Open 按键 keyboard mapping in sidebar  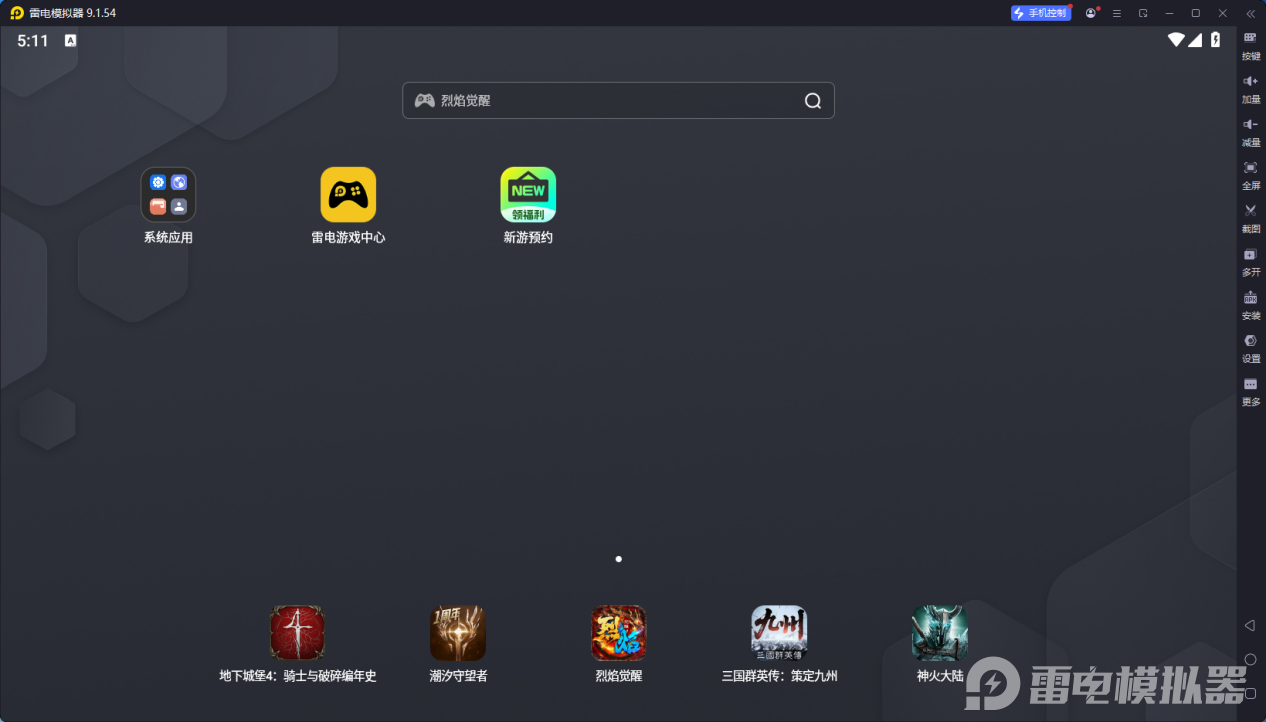click(x=1250, y=45)
